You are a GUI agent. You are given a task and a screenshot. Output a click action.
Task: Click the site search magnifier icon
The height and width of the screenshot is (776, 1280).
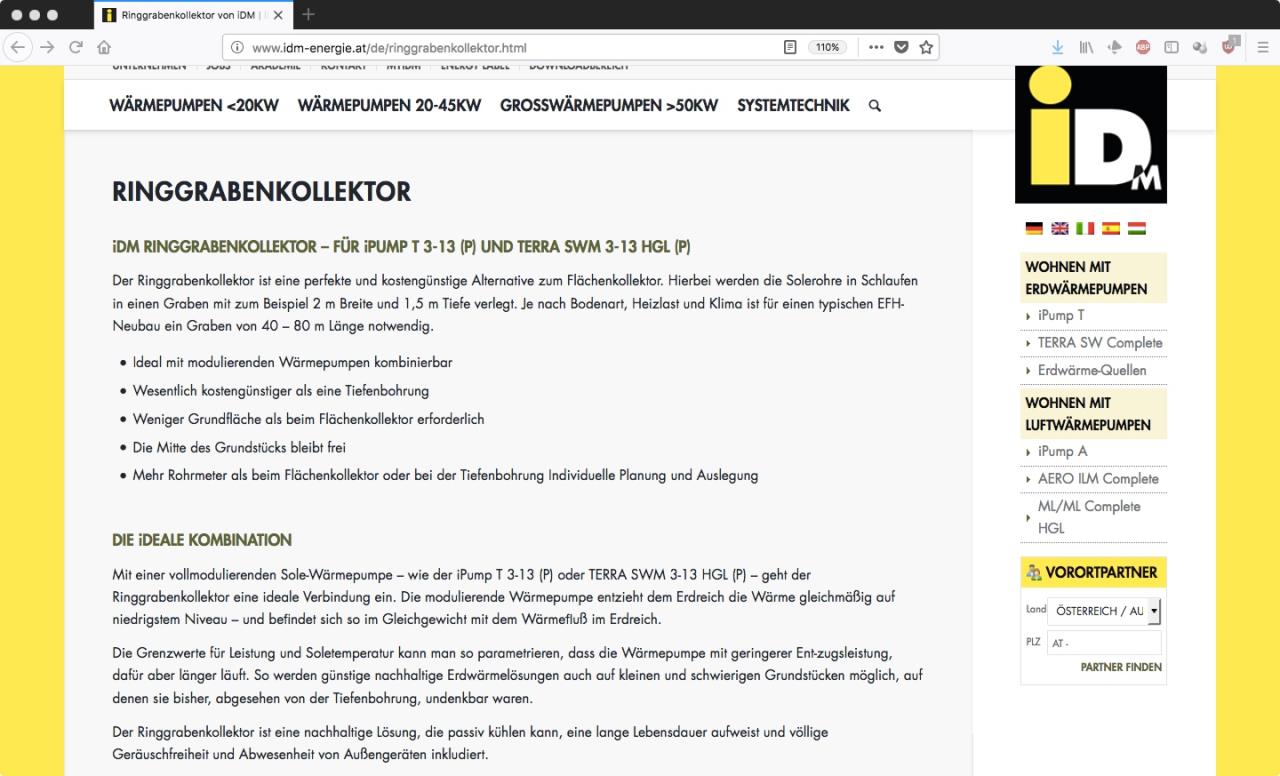pyautogui.click(x=875, y=106)
